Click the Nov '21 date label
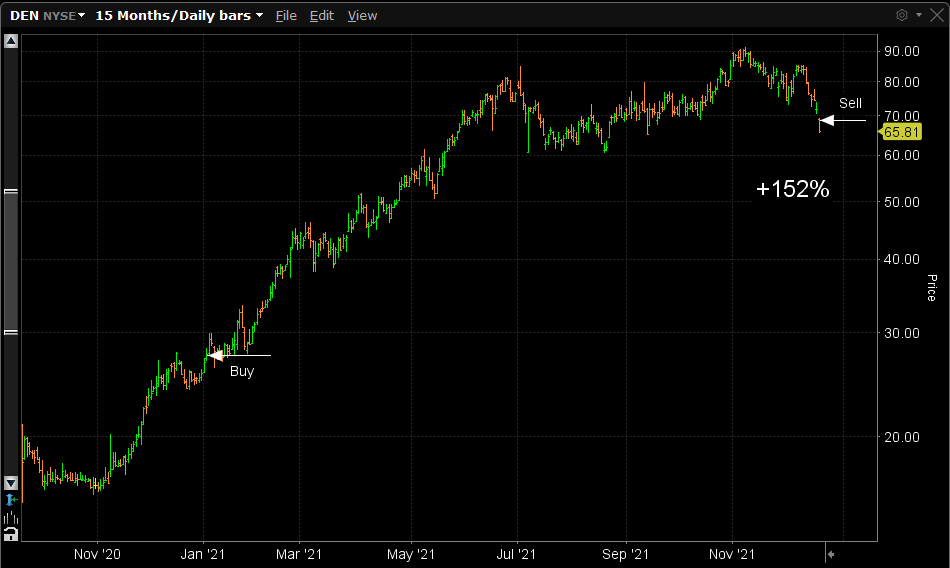950x568 pixels. 731,554
